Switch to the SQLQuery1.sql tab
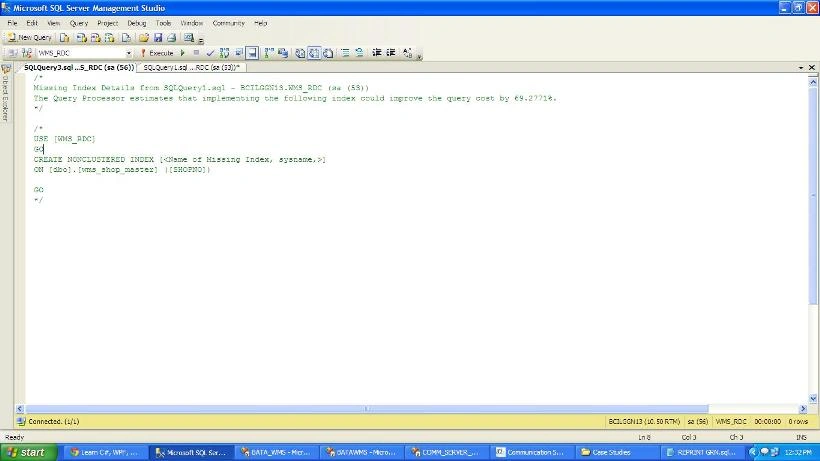Image resolution: width=820 pixels, height=461 pixels. point(191,67)
